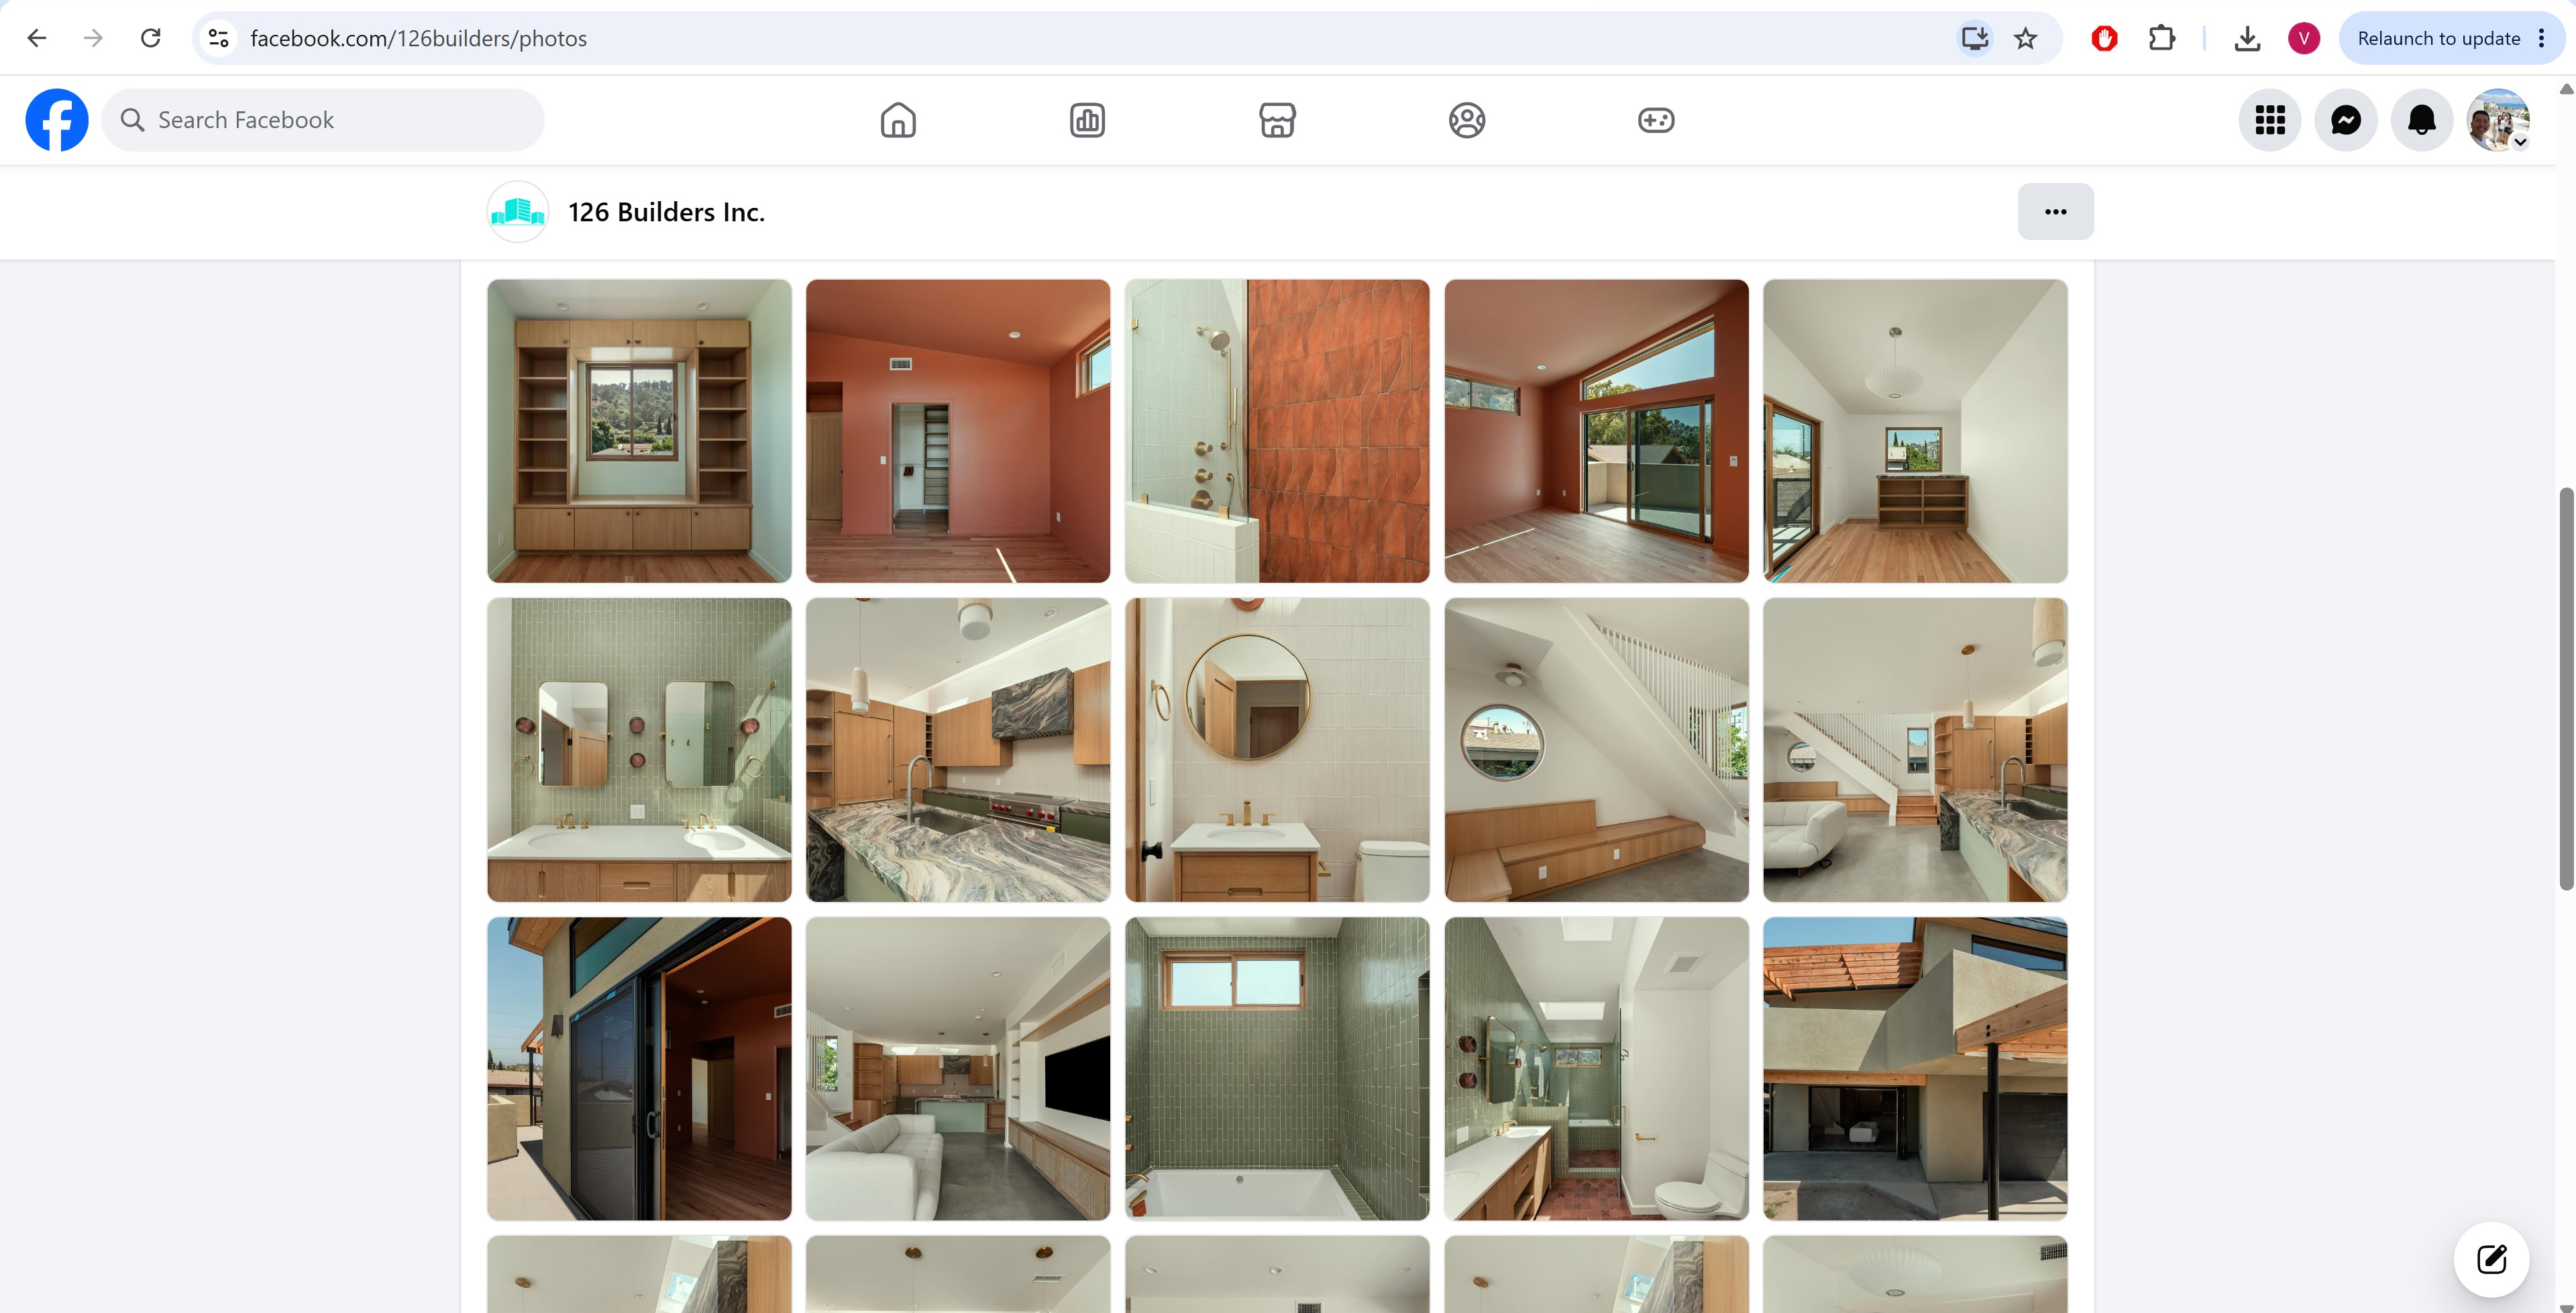This screenshot has width=2576, height=1313.
Task: Open photo of bathroom with skylight and toilet
Action: click(x=1596, y=1069)
